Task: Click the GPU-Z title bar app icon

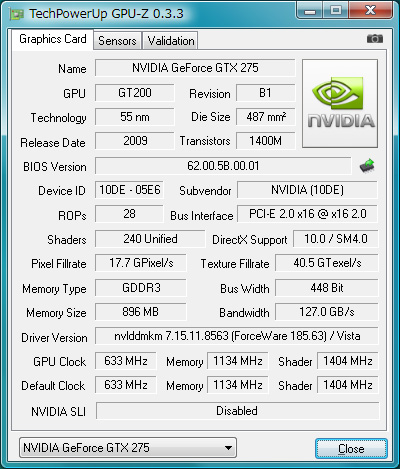Action: click(17, 15)
